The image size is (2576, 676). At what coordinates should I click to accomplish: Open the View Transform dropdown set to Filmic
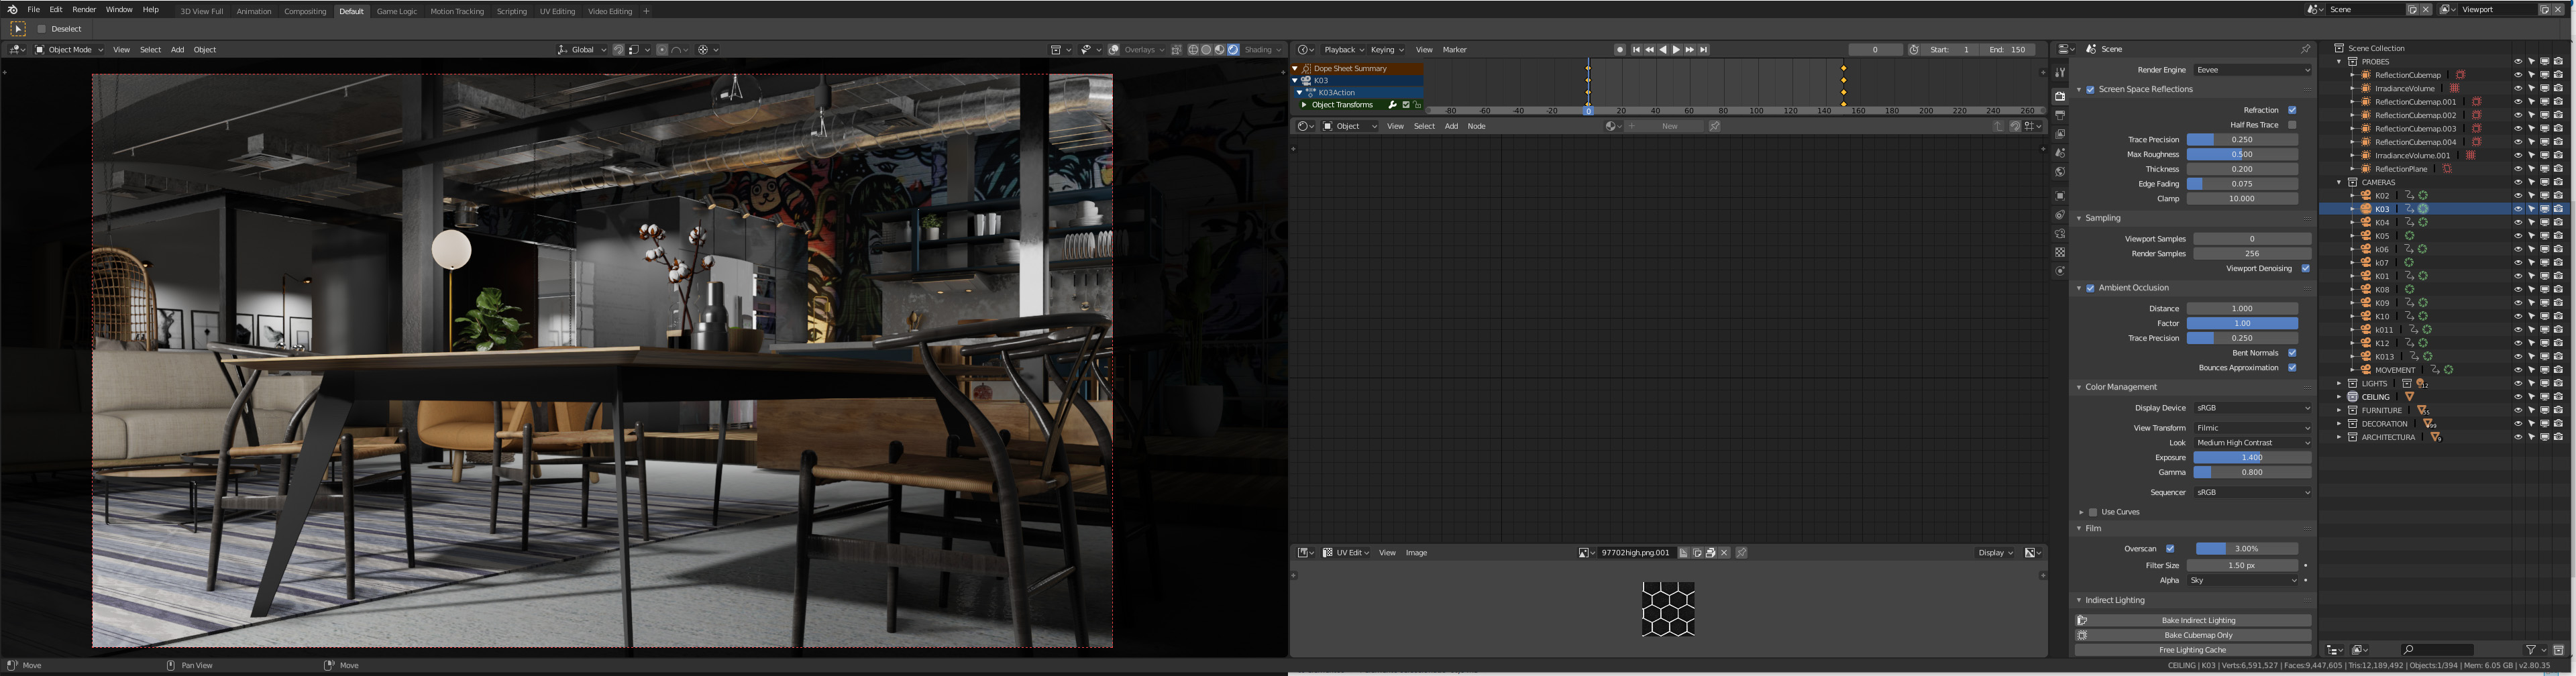(x=2252, y=428)
